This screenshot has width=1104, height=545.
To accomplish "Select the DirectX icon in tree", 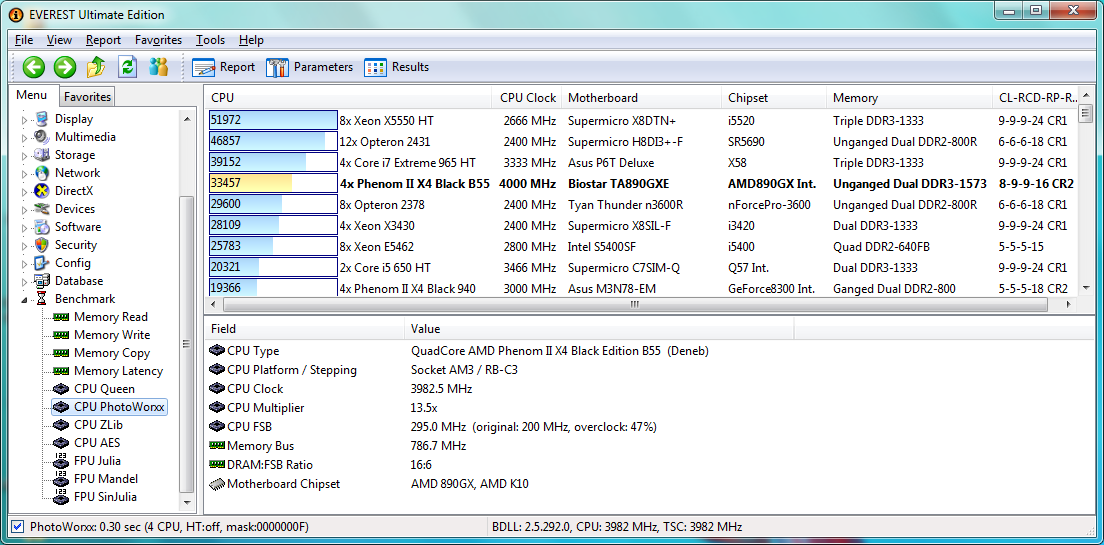I will pyautogui.click(x=42, y=191).
